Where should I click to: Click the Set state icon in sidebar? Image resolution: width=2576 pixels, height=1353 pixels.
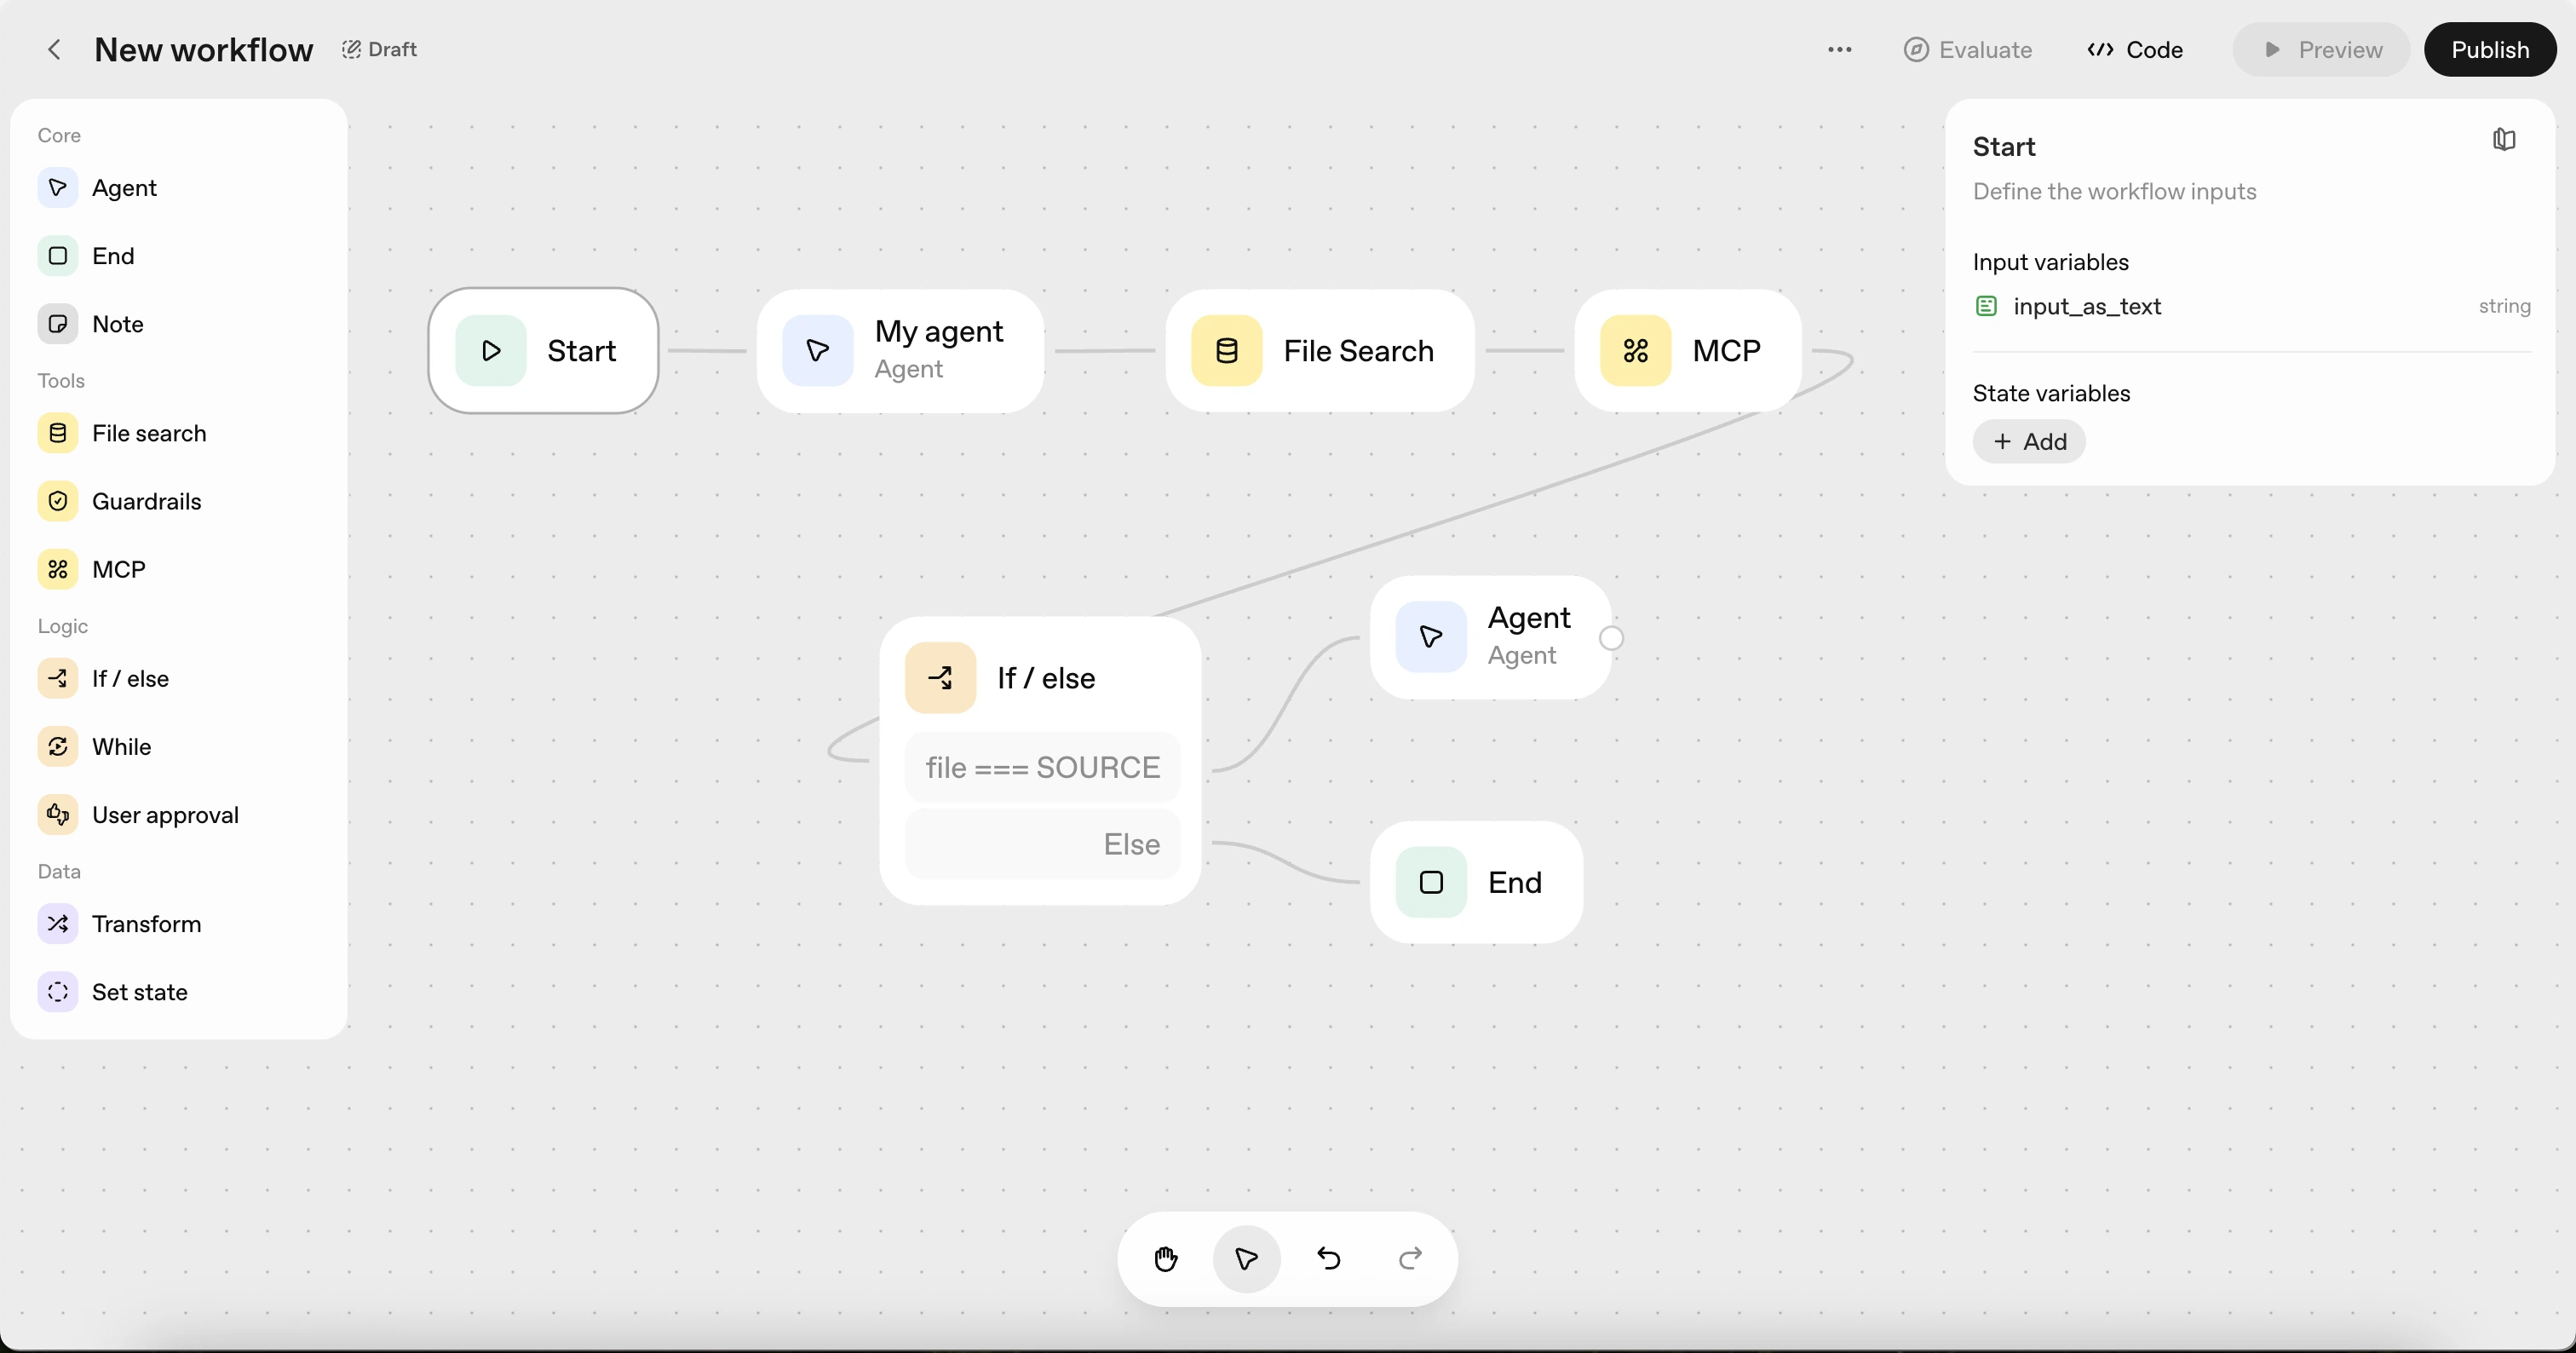[58, 992]
